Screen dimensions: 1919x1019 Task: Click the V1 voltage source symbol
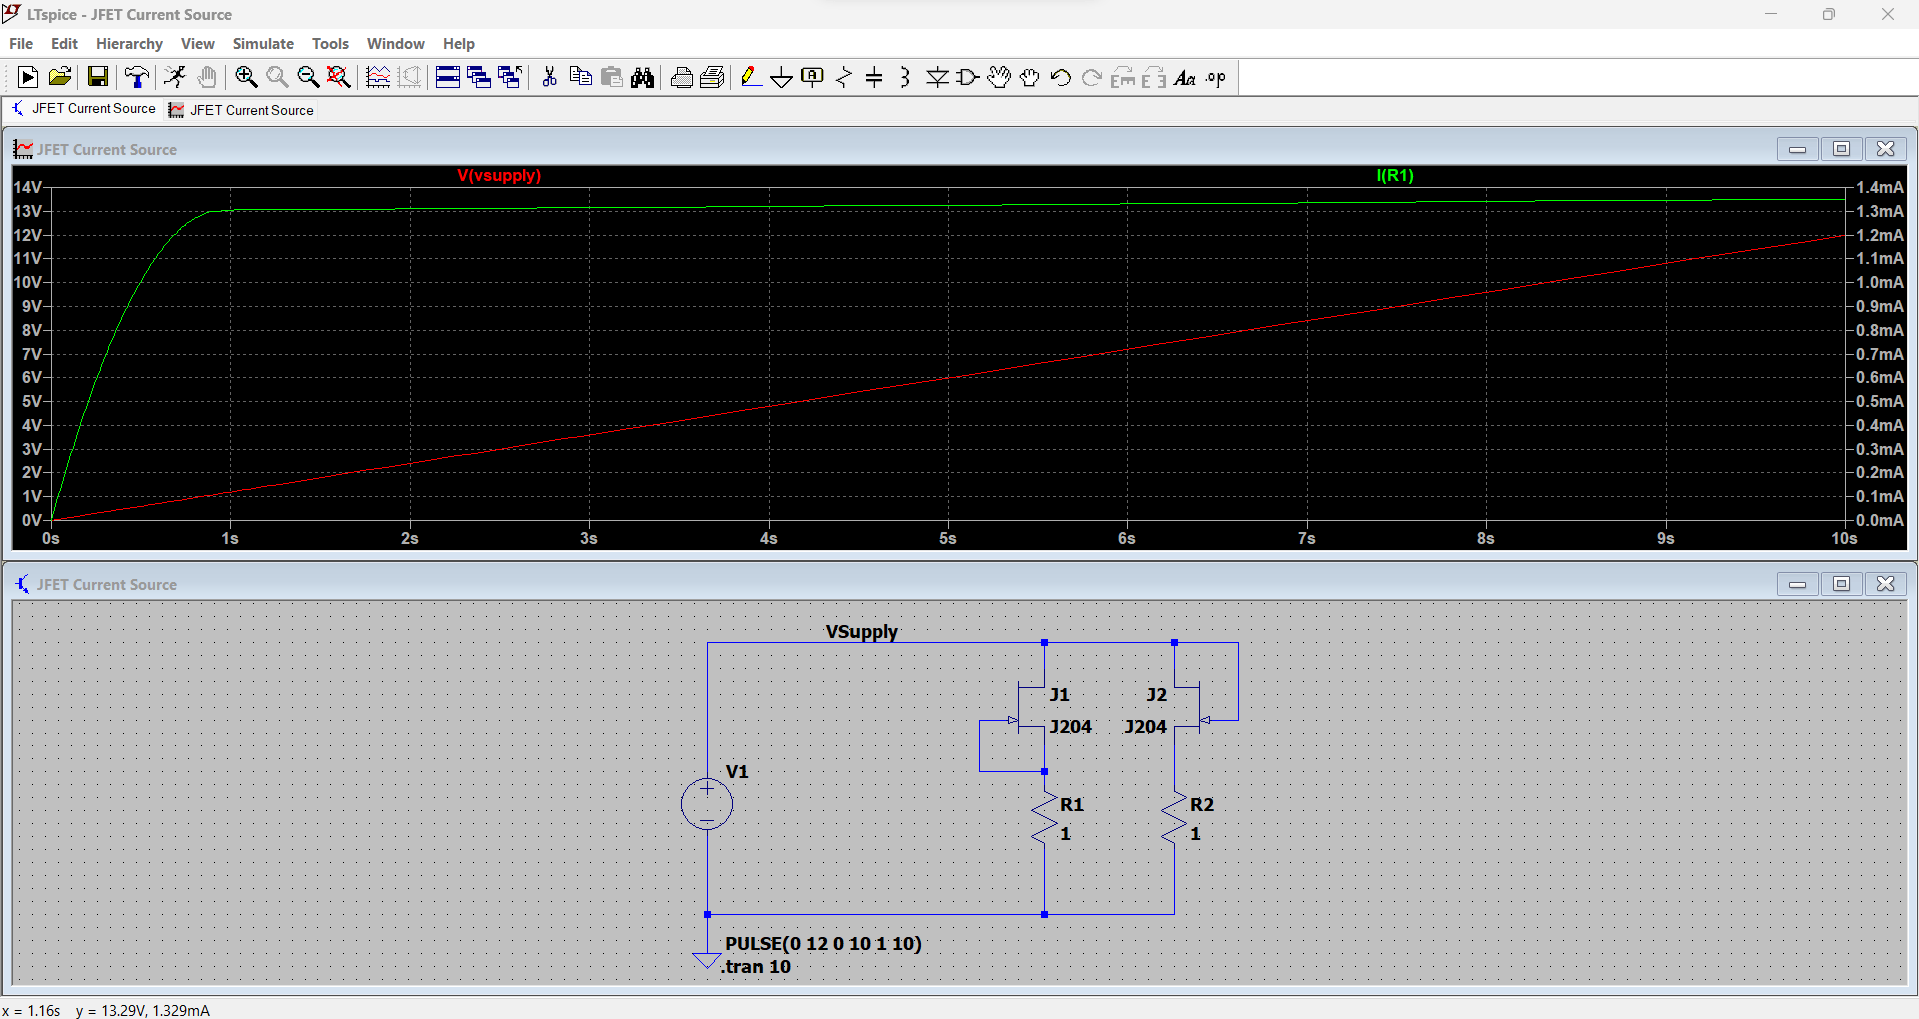point(707,804)
